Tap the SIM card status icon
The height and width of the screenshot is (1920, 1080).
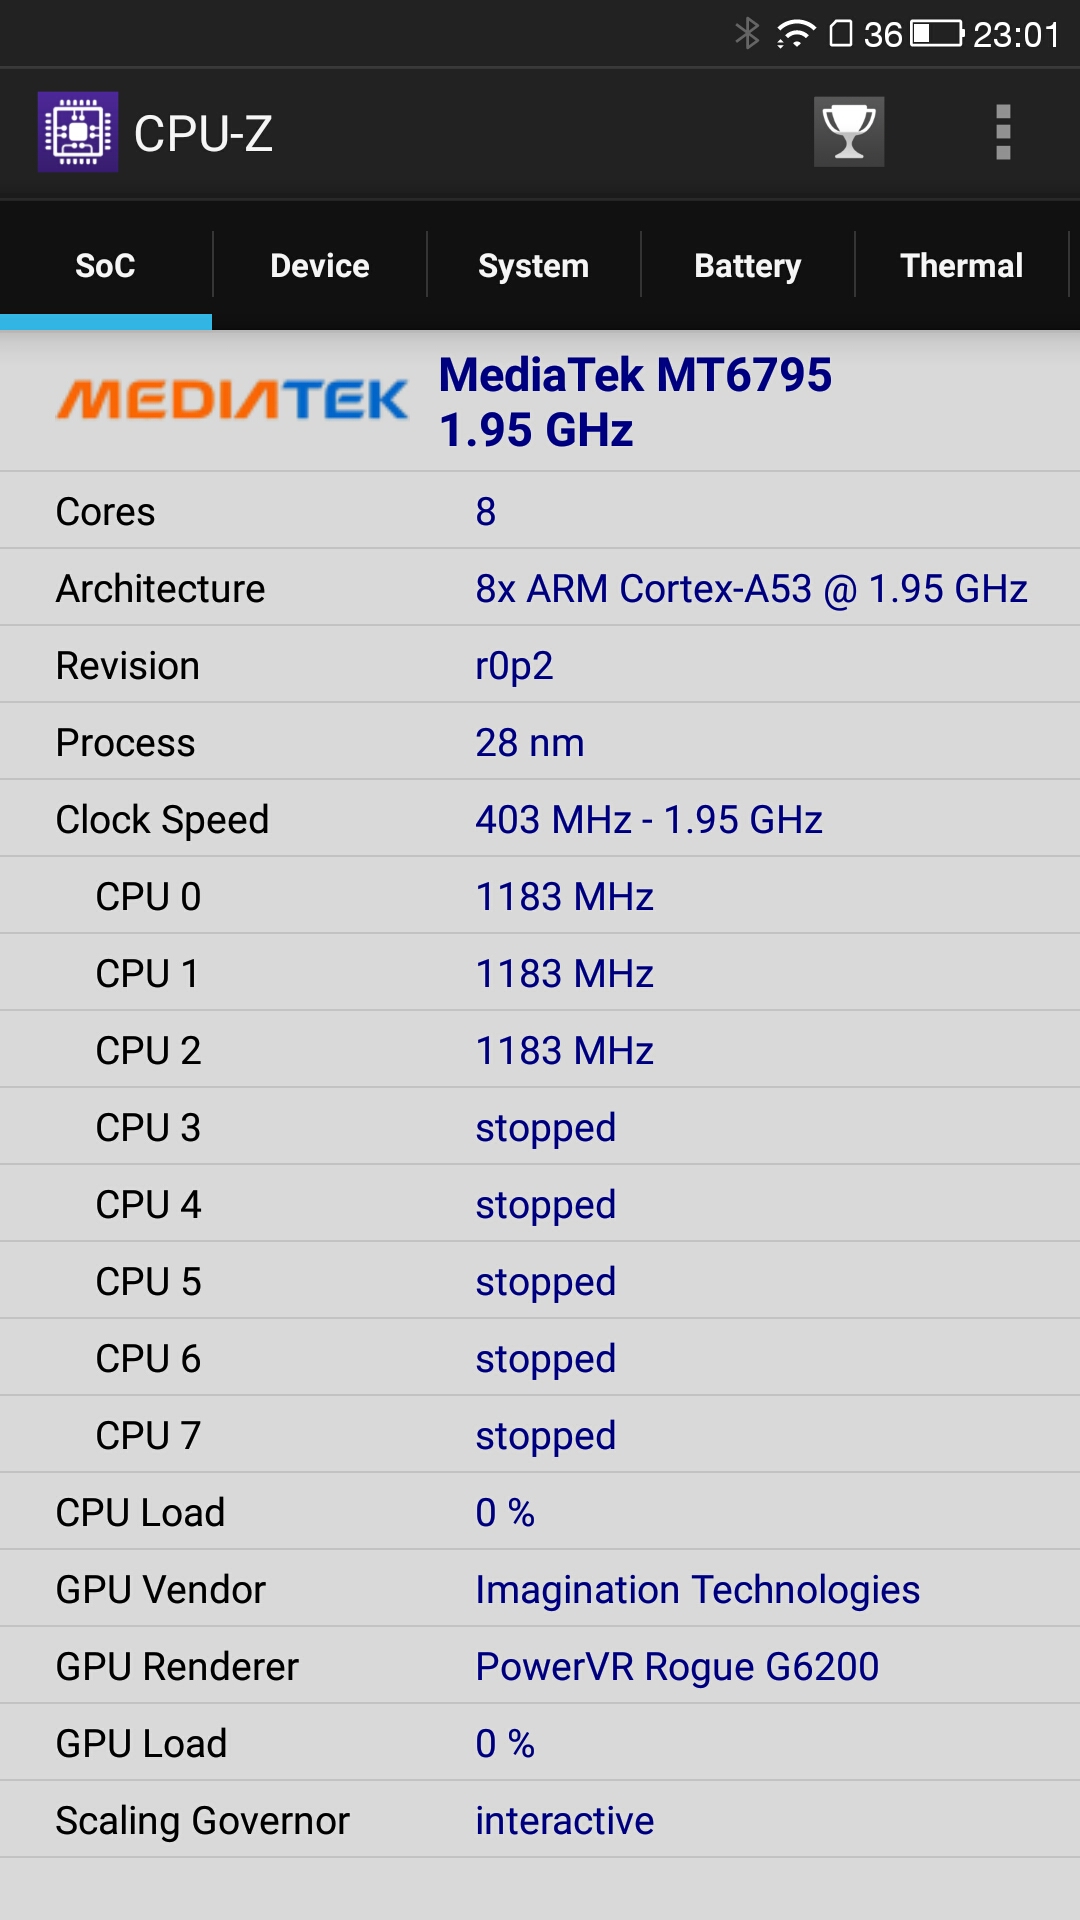coord(841,33)
